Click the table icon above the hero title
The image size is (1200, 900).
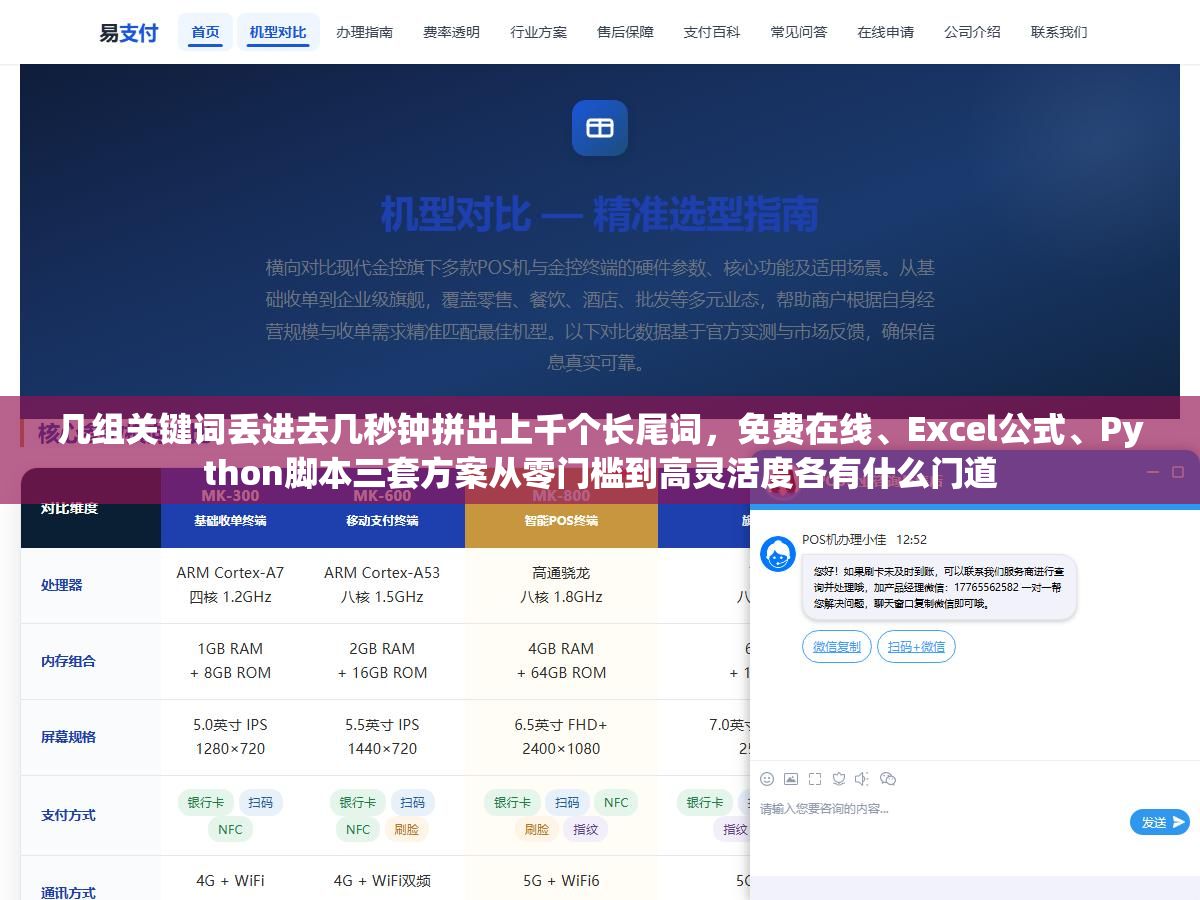600,128
